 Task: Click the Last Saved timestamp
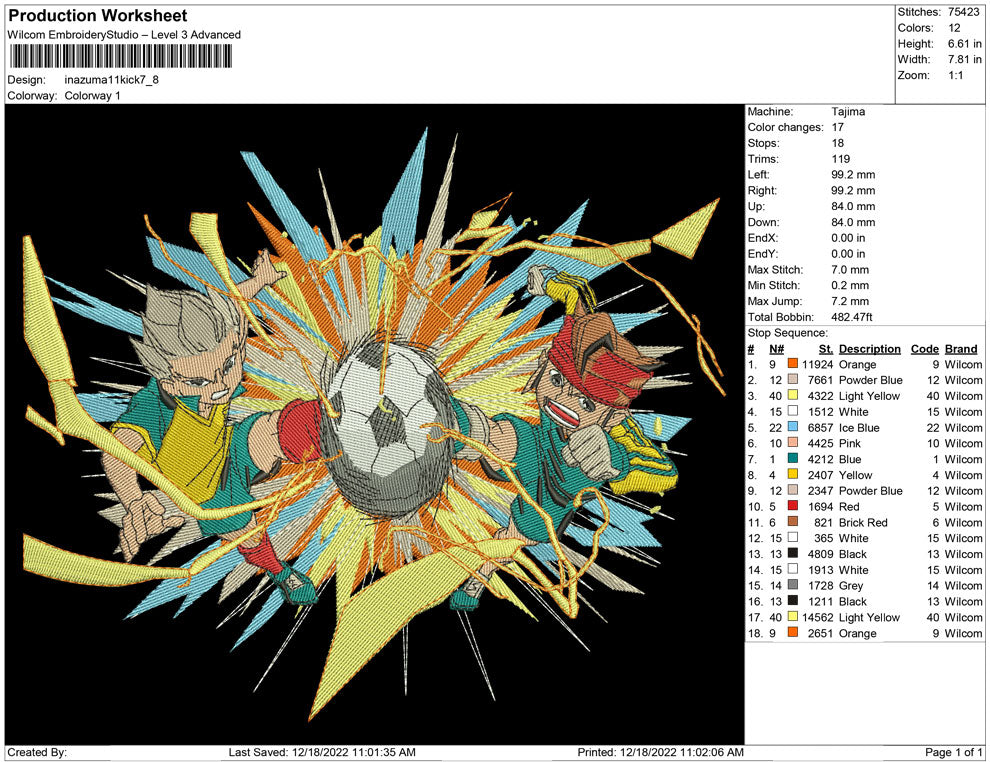click(322, 752)
